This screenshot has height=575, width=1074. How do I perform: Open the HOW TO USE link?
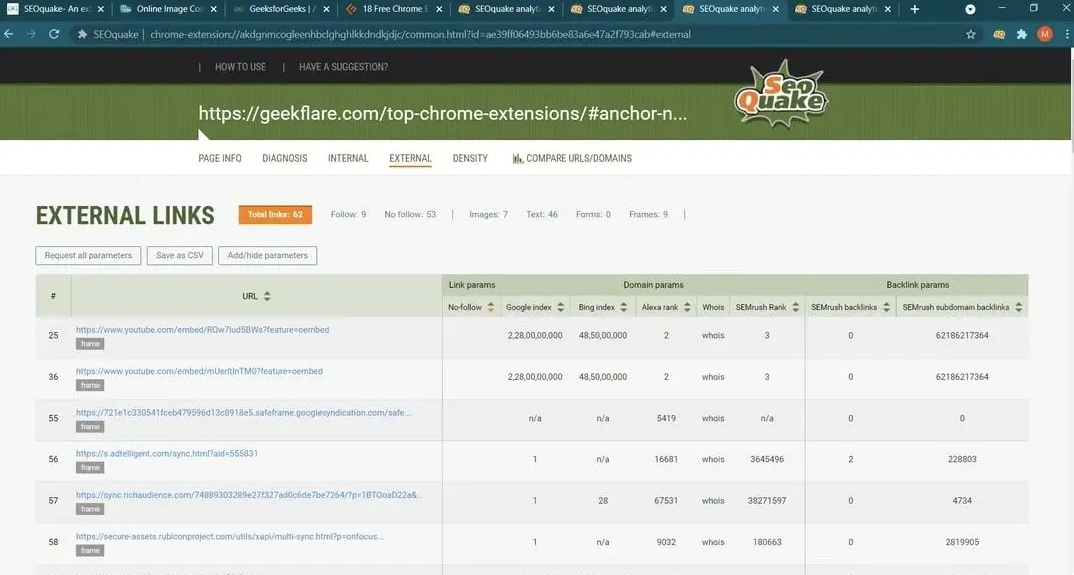click(x=240, y=67)
